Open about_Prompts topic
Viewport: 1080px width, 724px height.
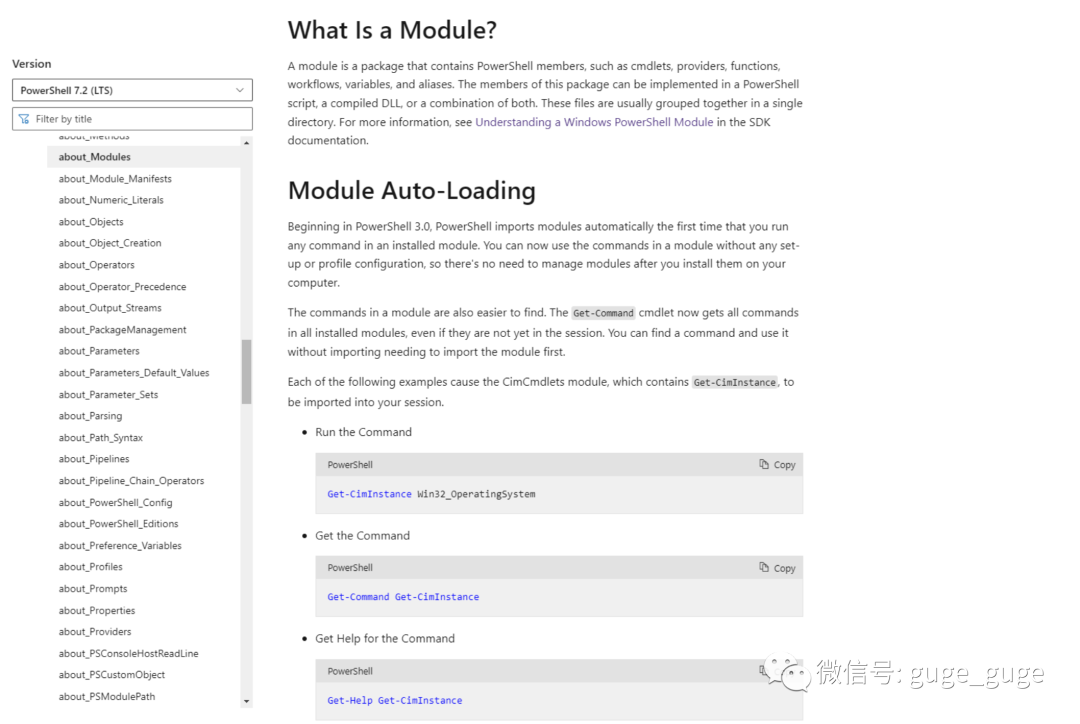(x=92, y=589)
